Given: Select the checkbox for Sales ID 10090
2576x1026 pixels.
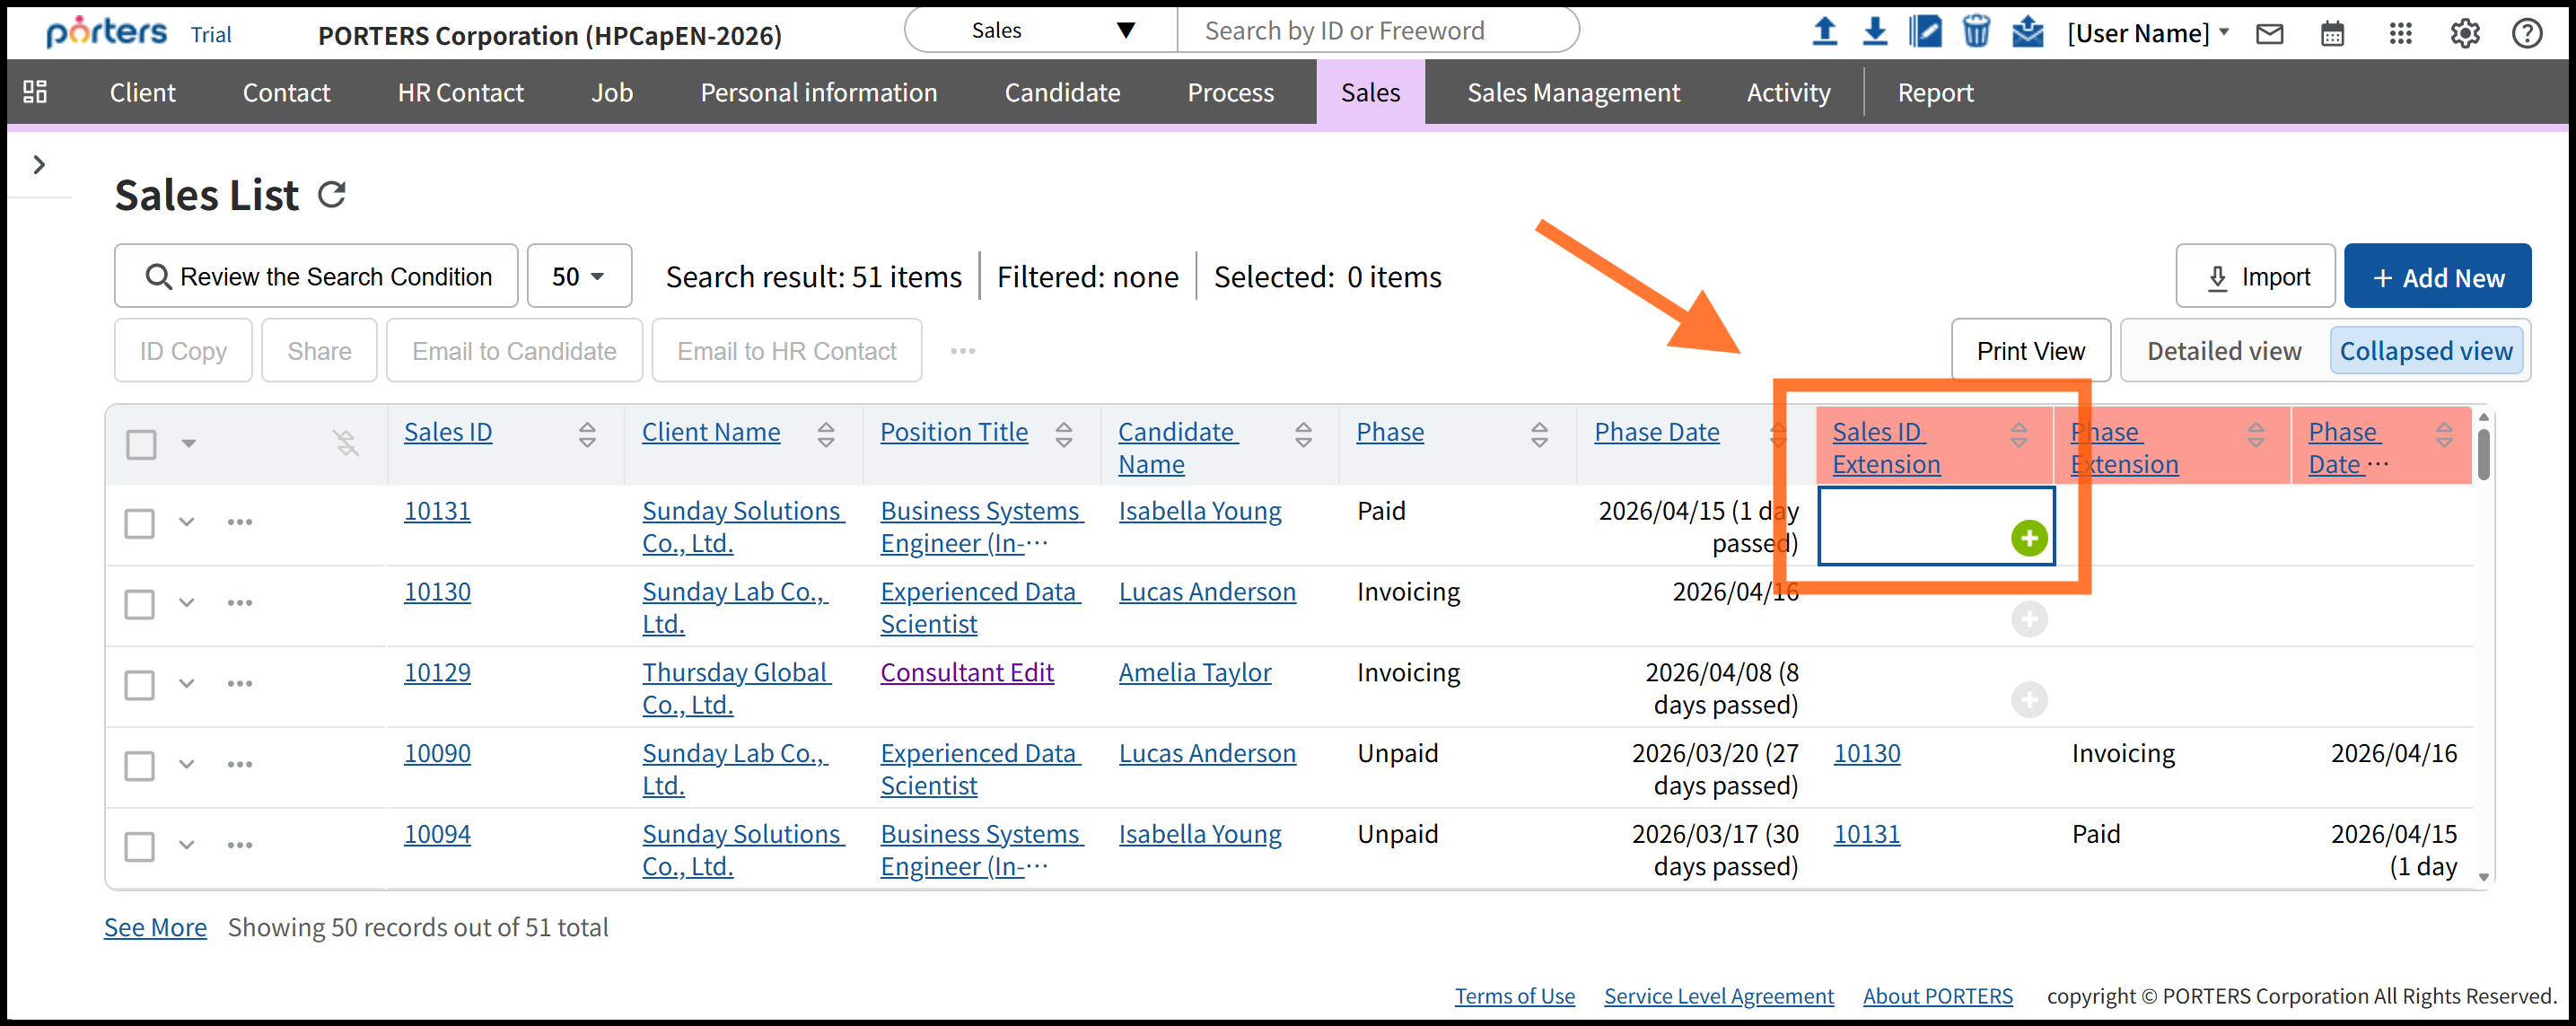Looking at the screenshot, I should (x=140, y=765).
